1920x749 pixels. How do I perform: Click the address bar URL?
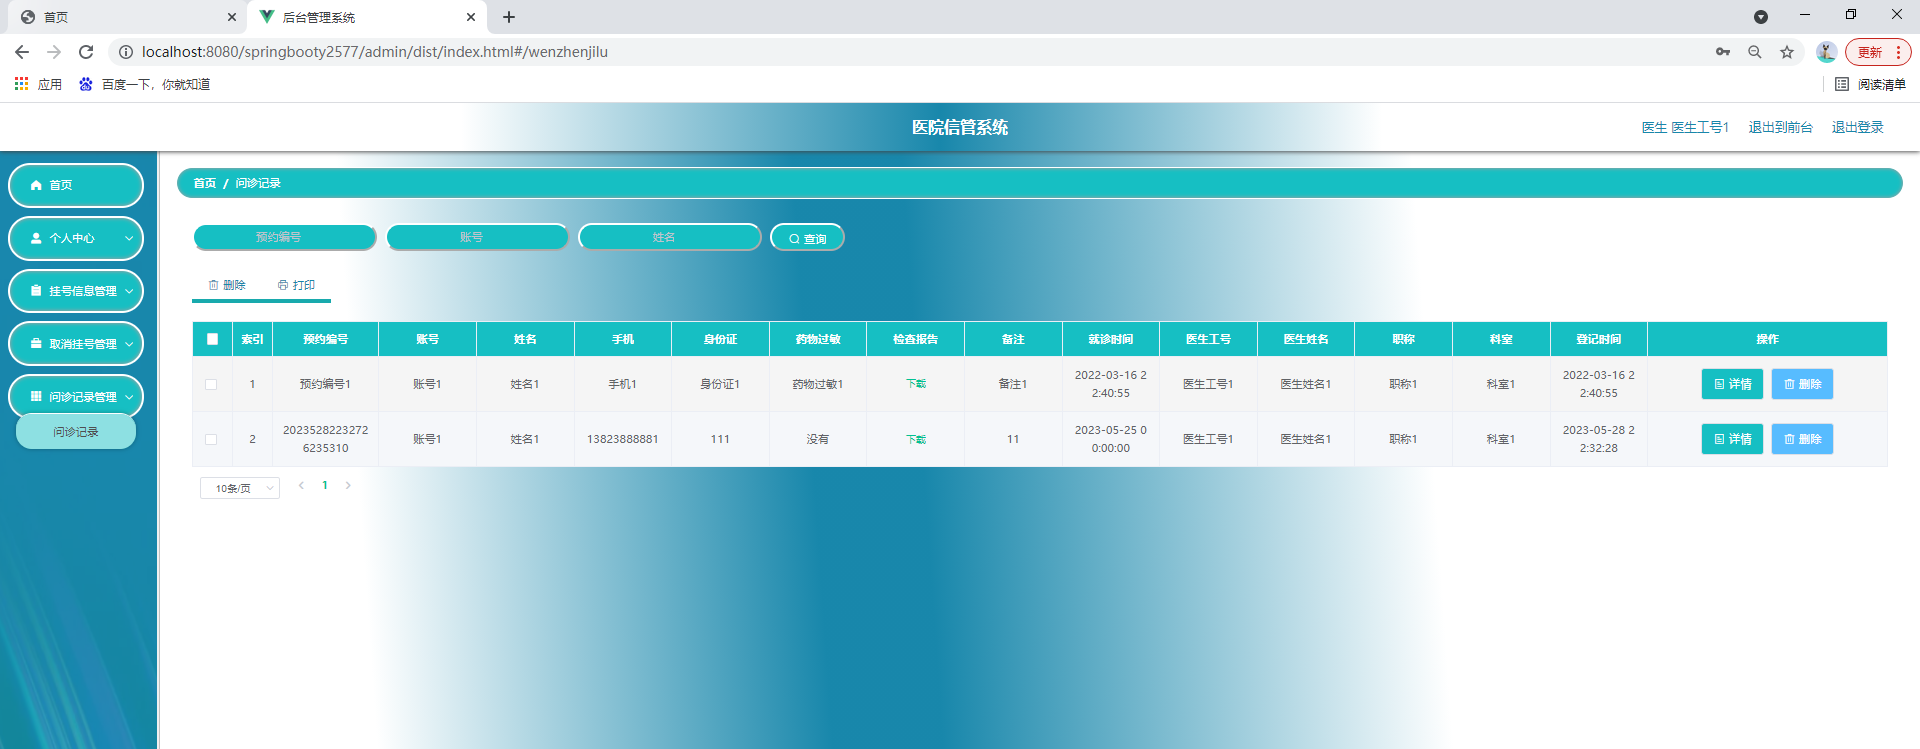point(375,52)
